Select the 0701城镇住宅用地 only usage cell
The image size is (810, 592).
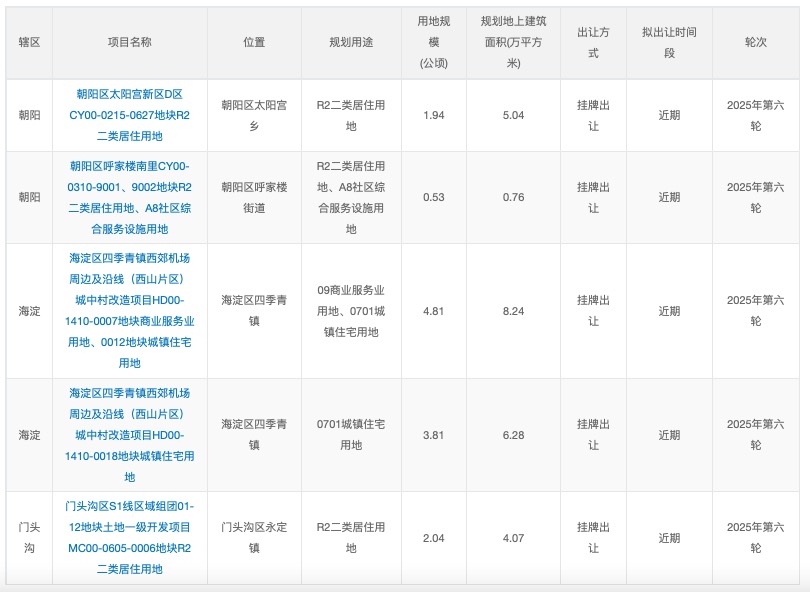pos(351,435)
